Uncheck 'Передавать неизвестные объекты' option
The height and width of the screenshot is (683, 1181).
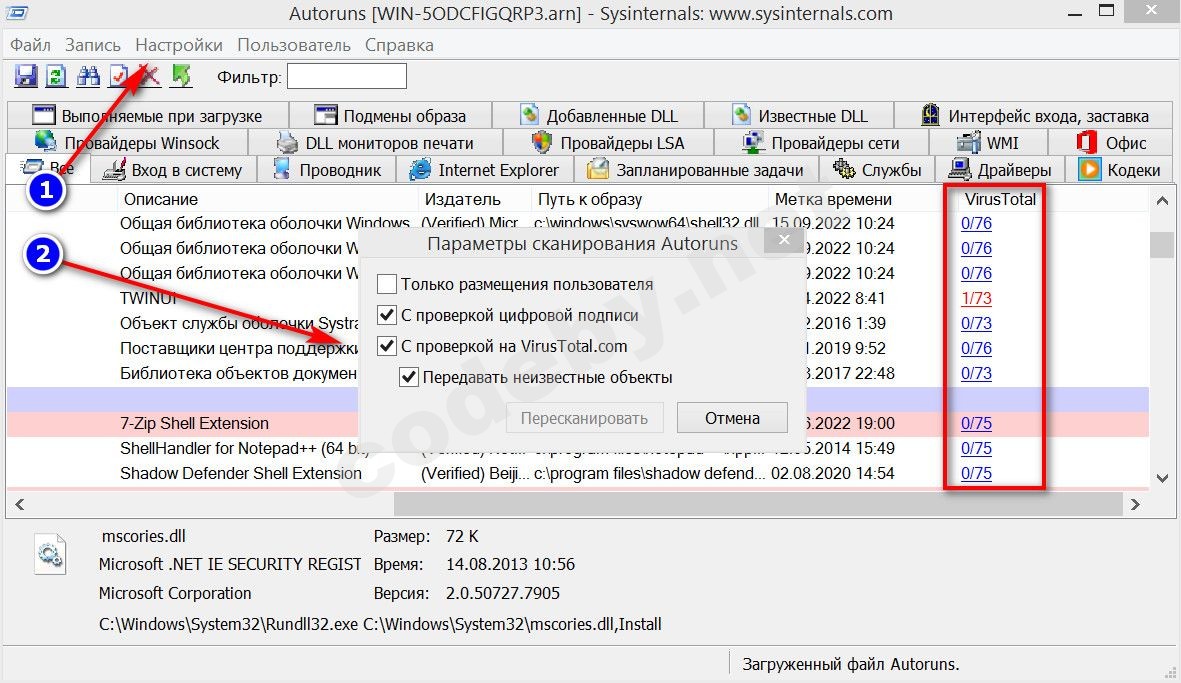point(408,377)
